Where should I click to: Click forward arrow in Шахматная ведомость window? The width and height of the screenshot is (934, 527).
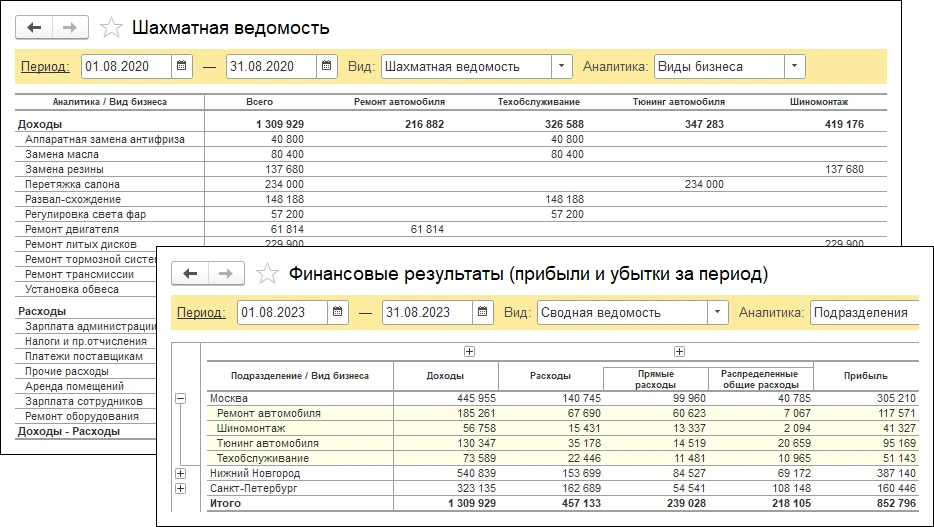tap(70, 27)
